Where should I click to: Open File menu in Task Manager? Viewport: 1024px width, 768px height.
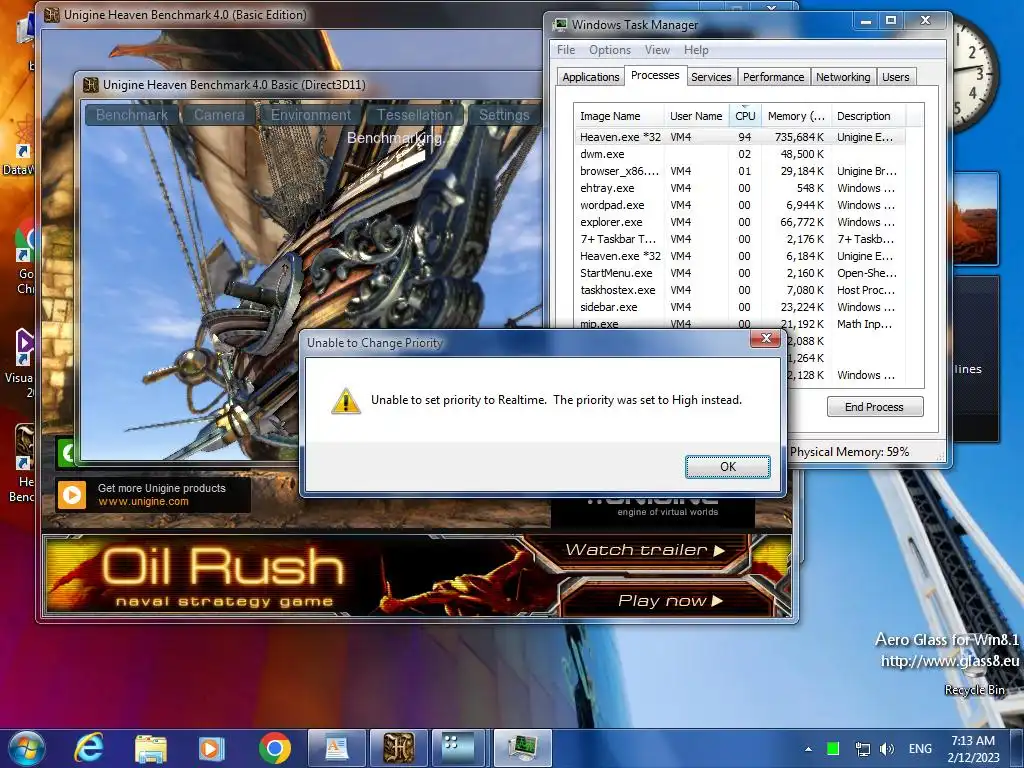click(x=566, y=50)
